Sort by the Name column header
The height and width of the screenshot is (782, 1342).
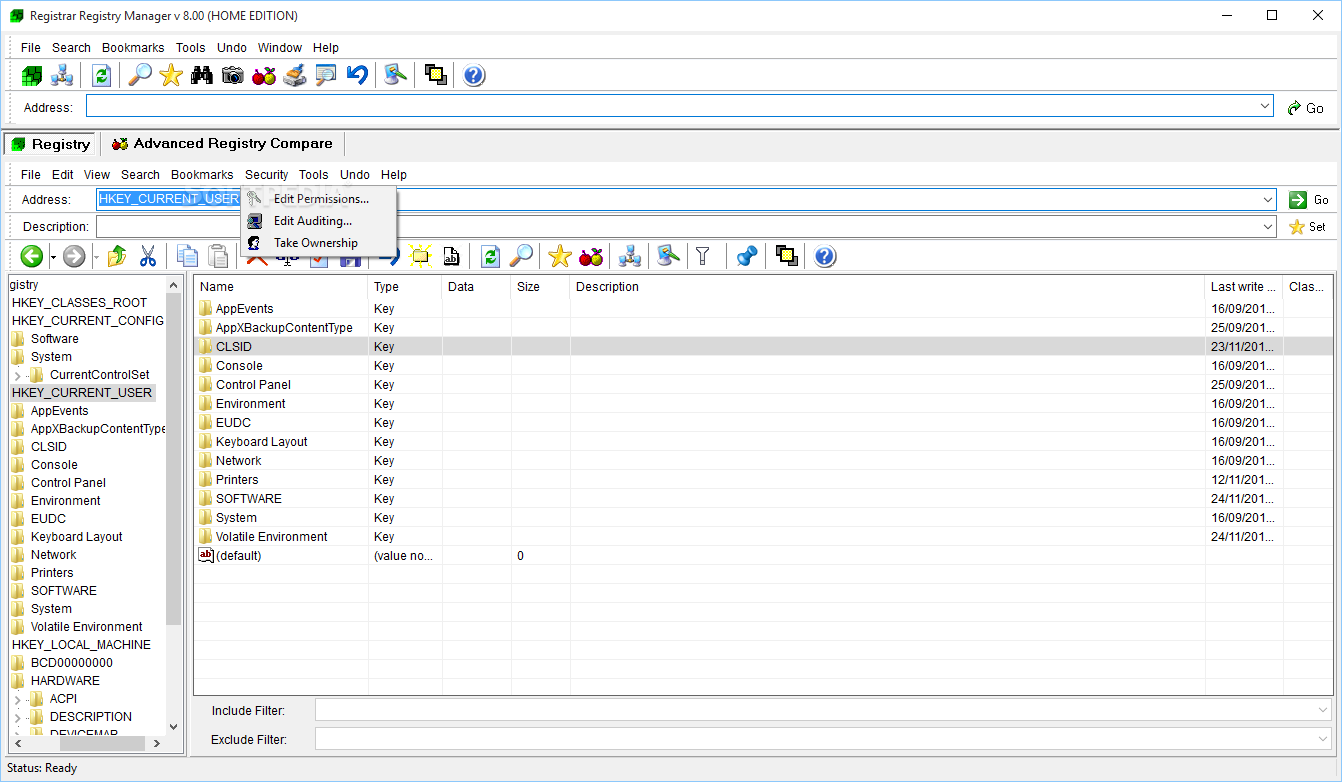(280, 287)
